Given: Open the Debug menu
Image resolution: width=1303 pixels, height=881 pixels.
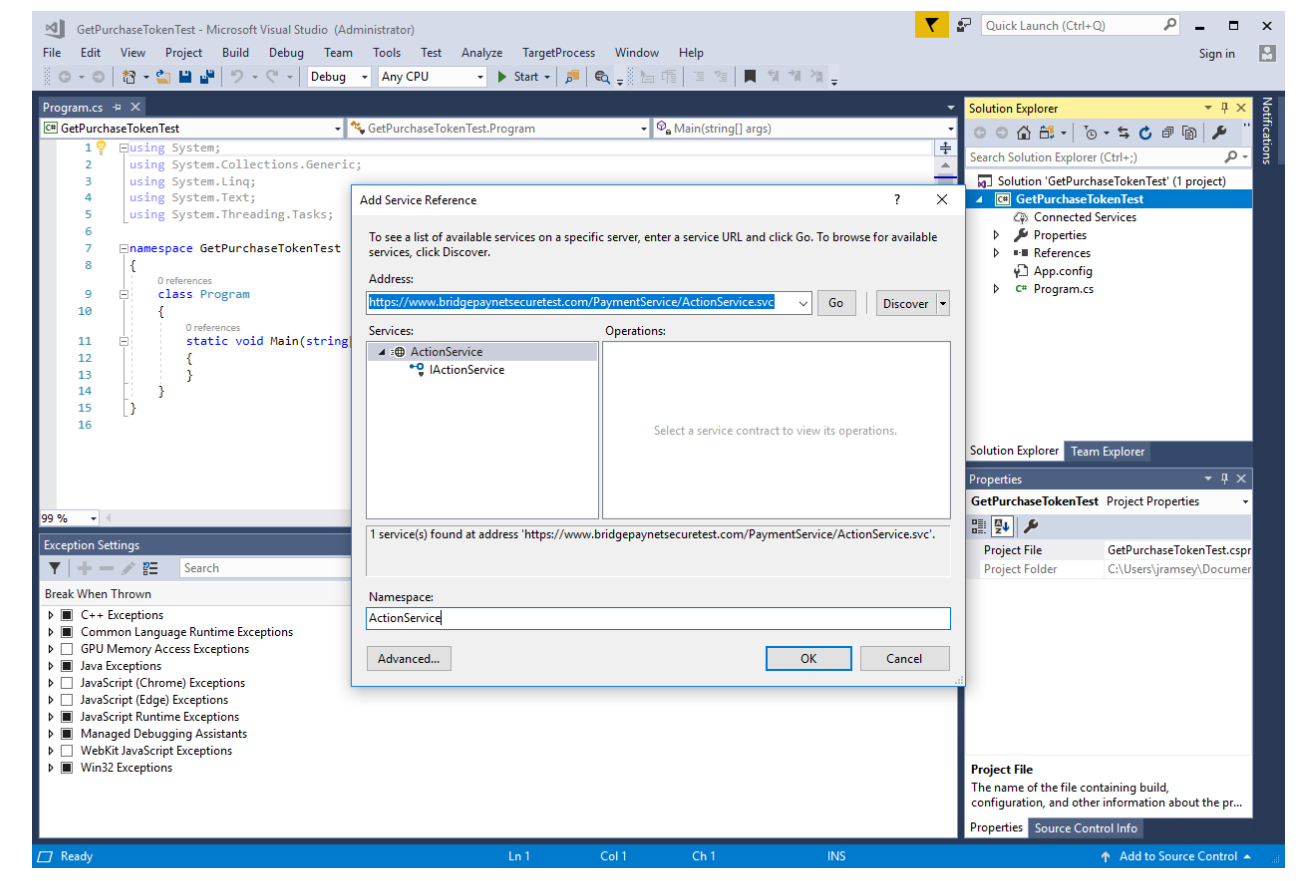Looking at the screenshot, I should pyautogui.click(x=286, y=53).
